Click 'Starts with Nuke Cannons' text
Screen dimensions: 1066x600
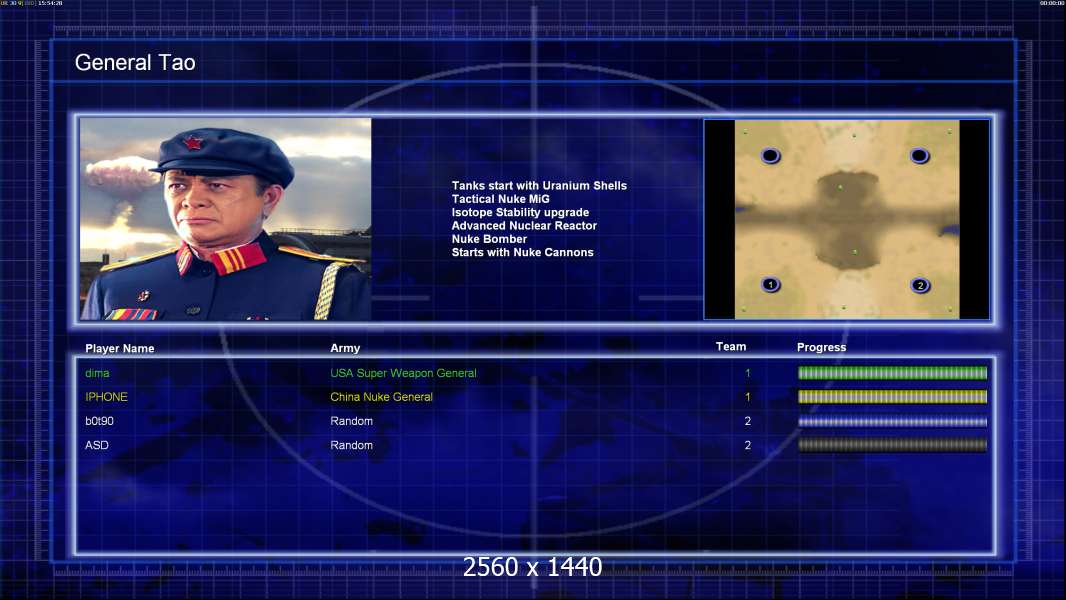pos(522,252)
